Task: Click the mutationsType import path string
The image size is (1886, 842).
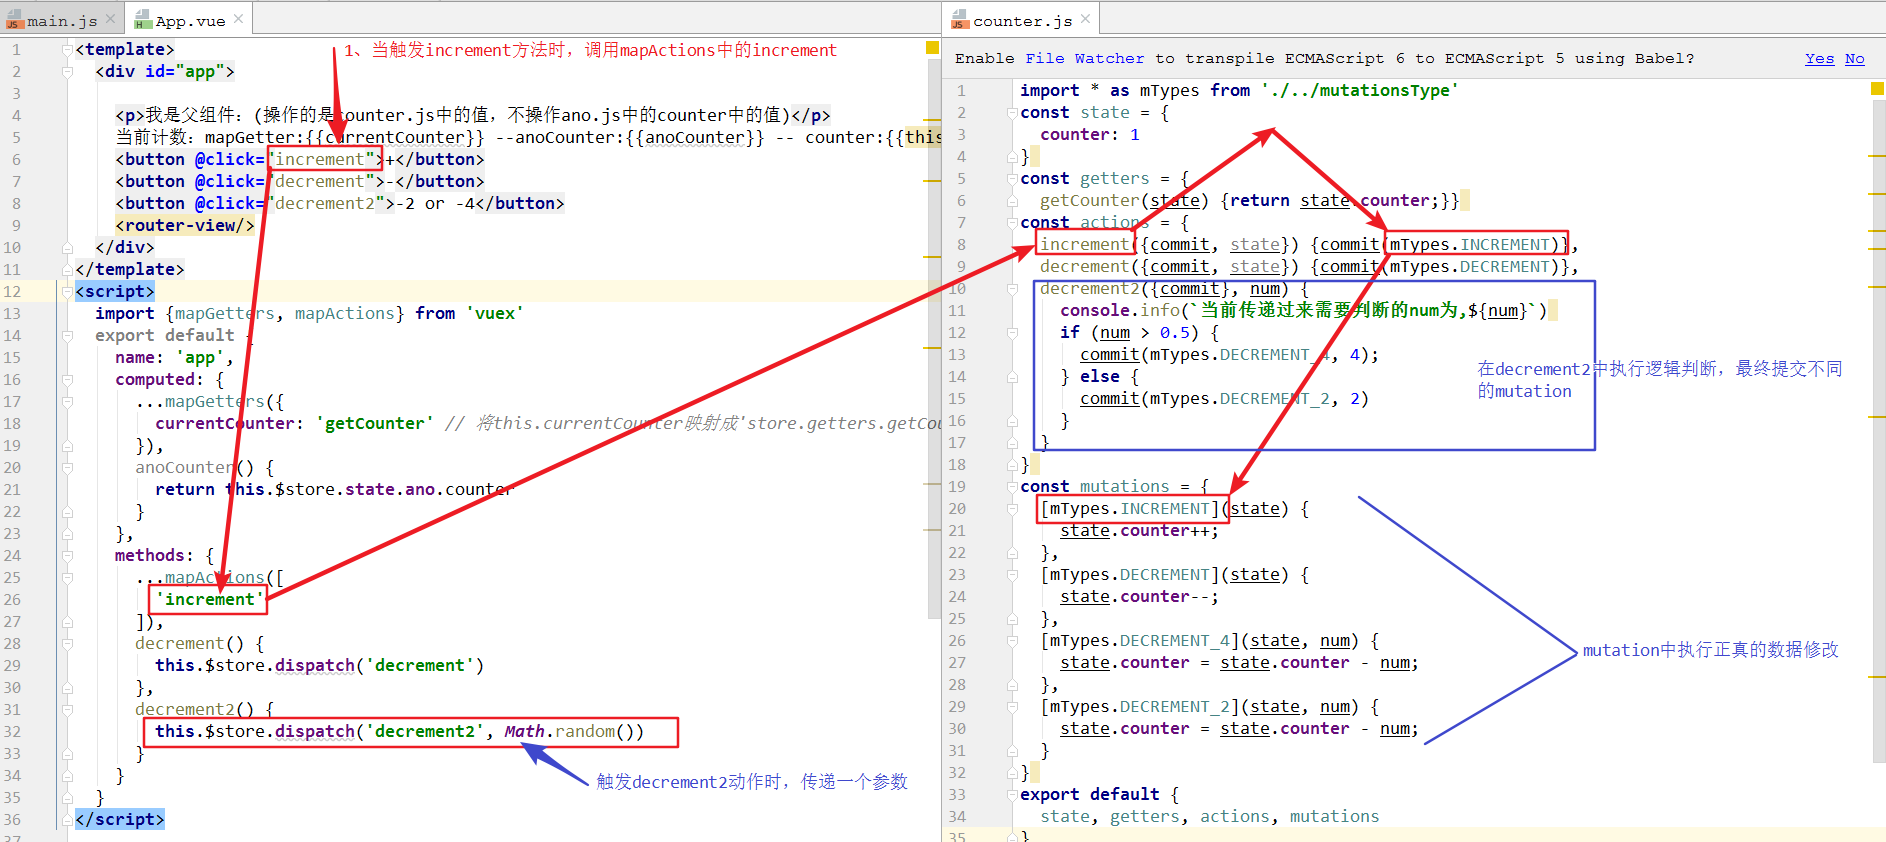Action: pos(1360,90)
